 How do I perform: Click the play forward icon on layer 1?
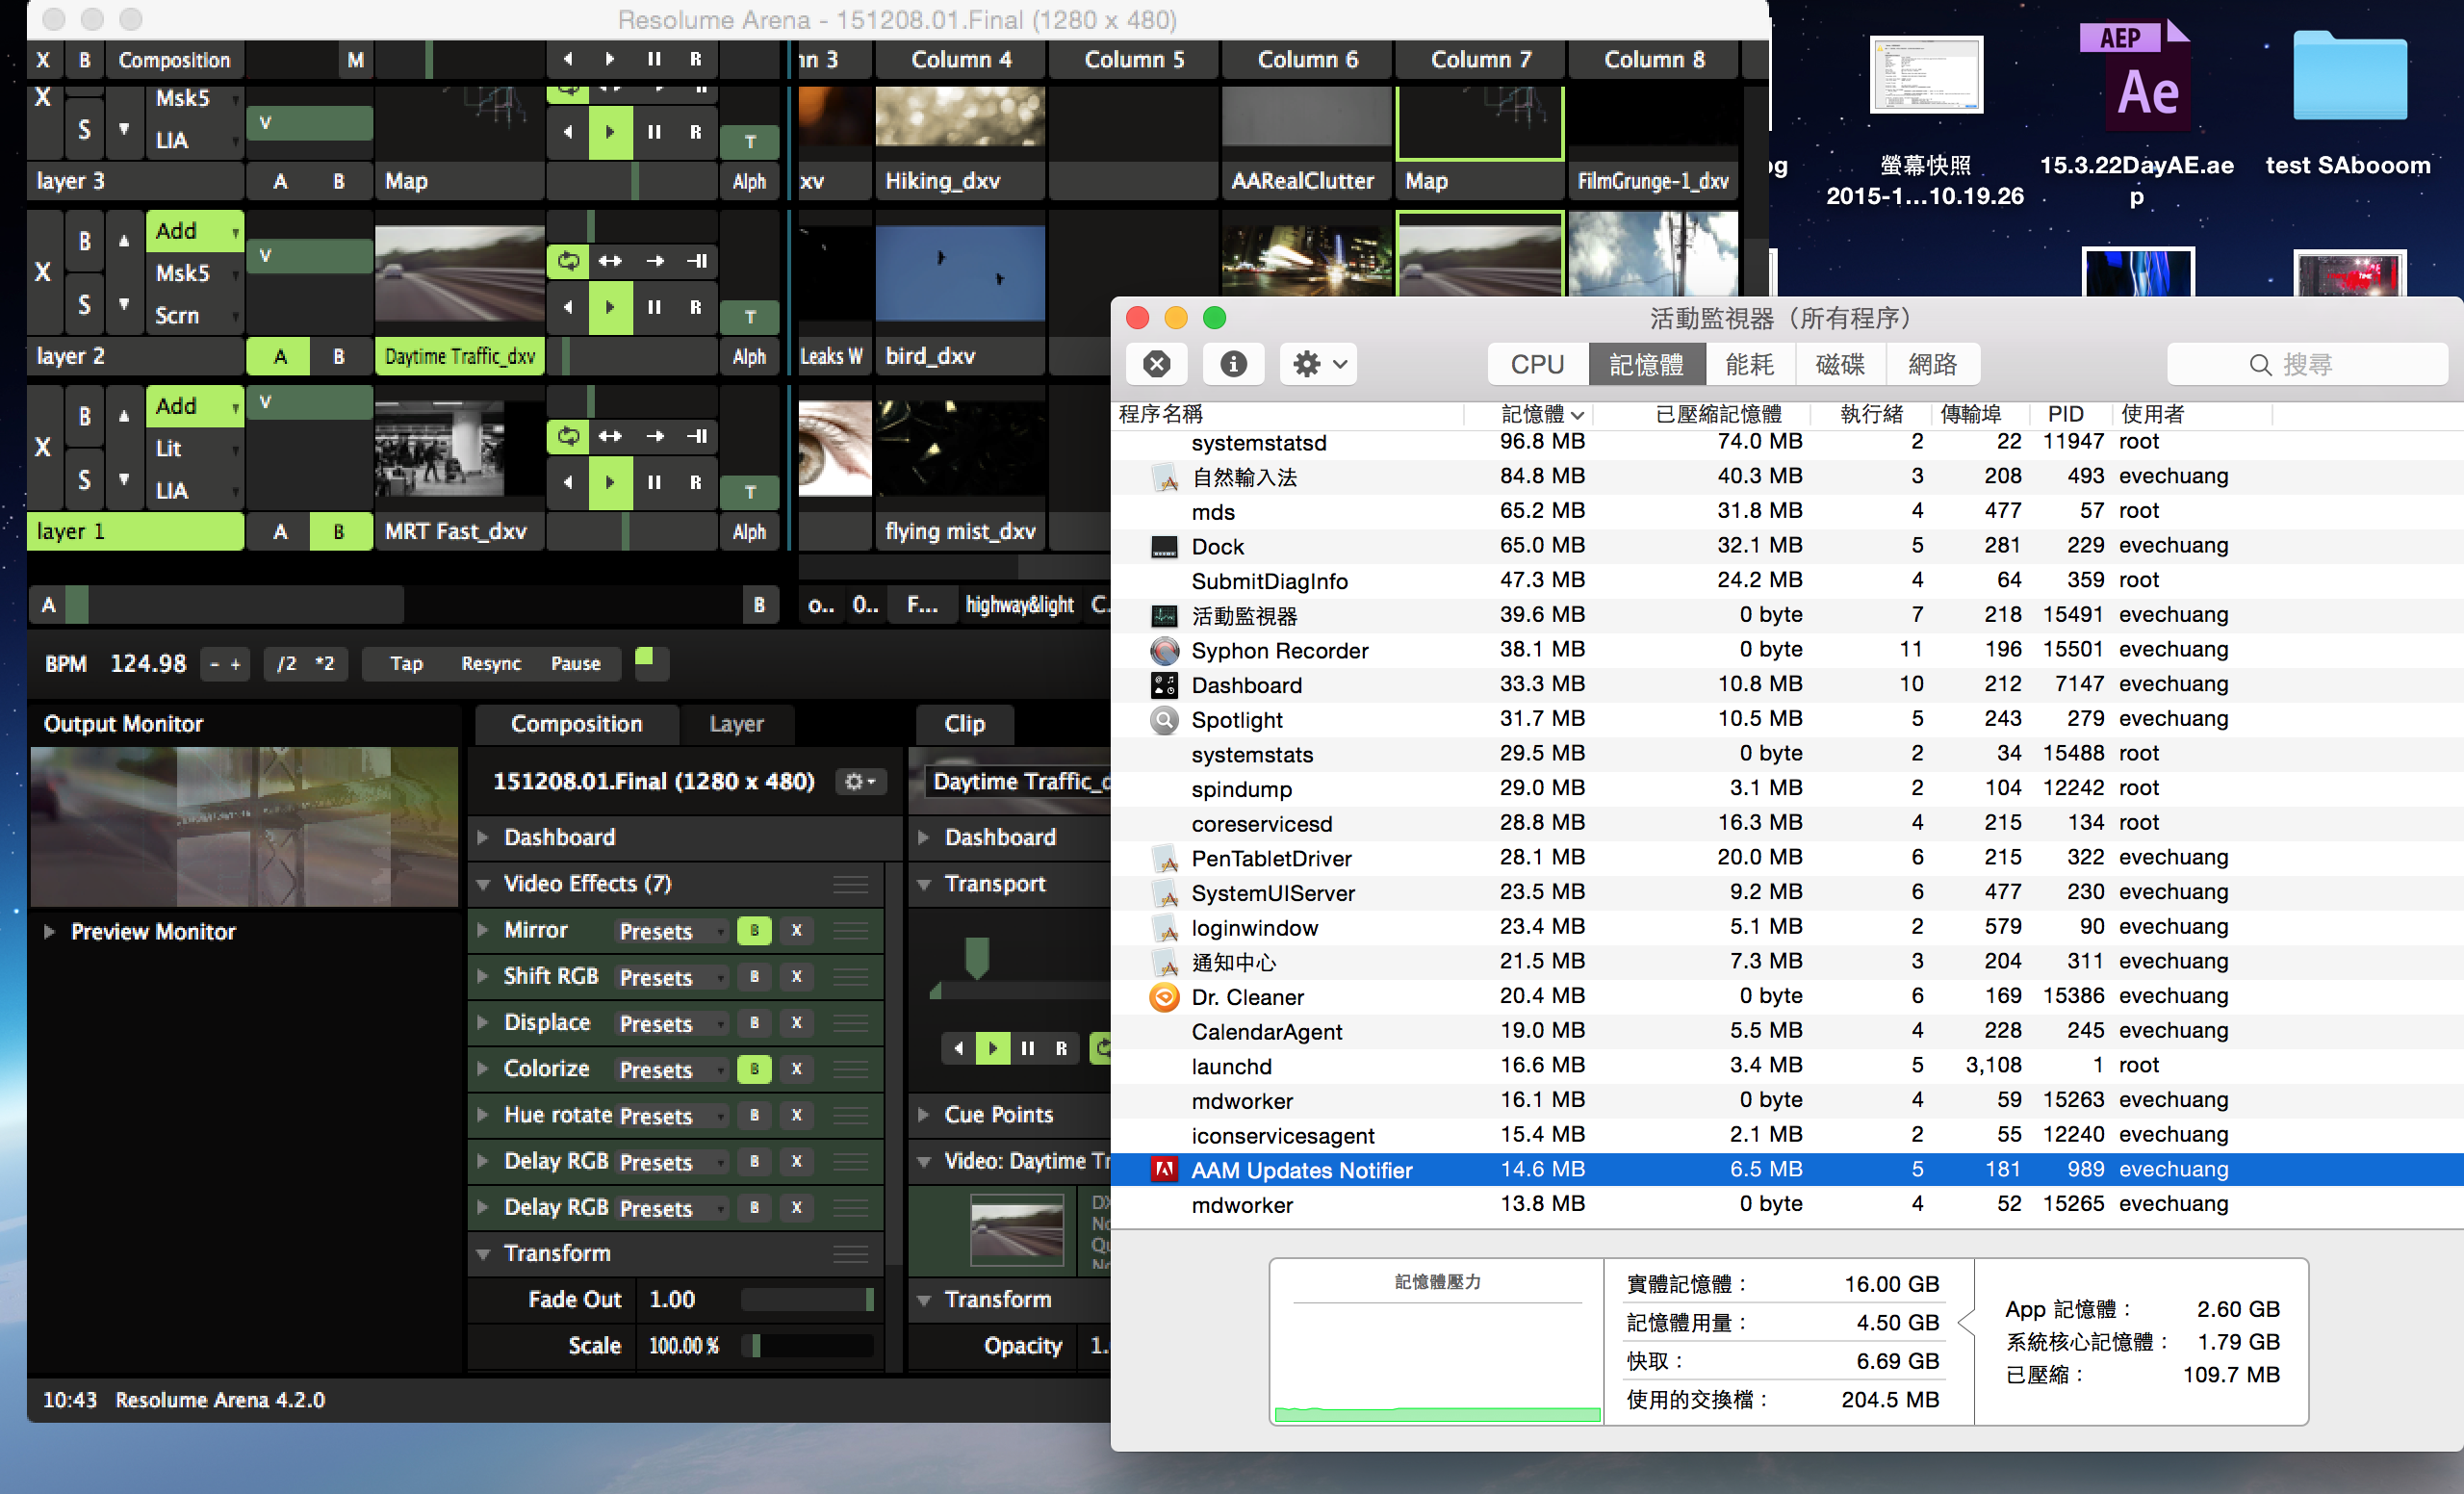pos(609,483)
